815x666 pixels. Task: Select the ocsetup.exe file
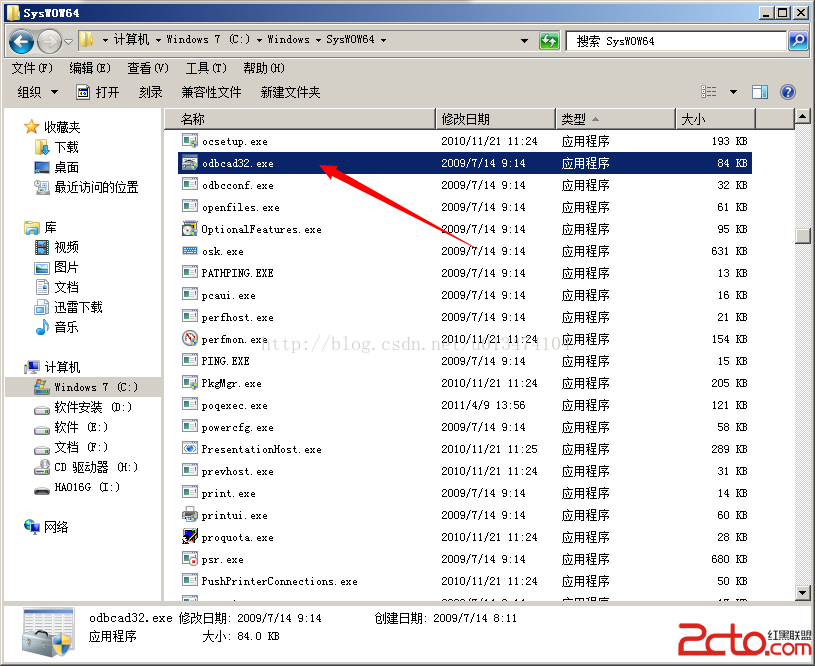coord(465,141)
